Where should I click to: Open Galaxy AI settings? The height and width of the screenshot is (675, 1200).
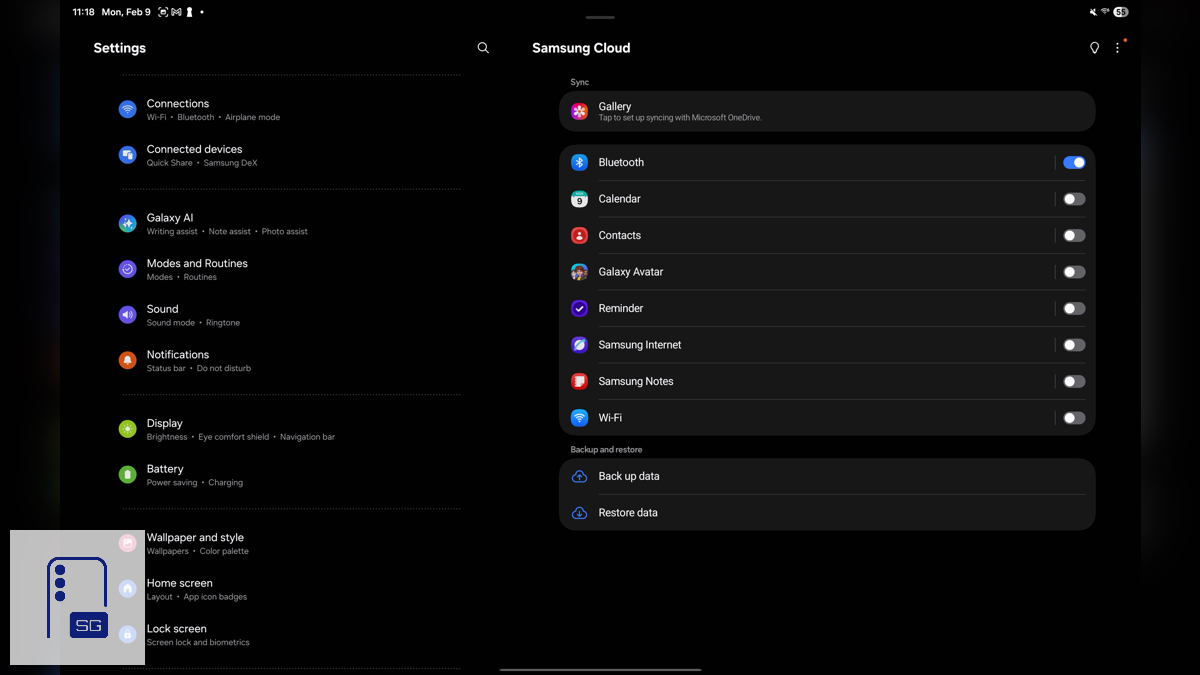coord(290,224)
